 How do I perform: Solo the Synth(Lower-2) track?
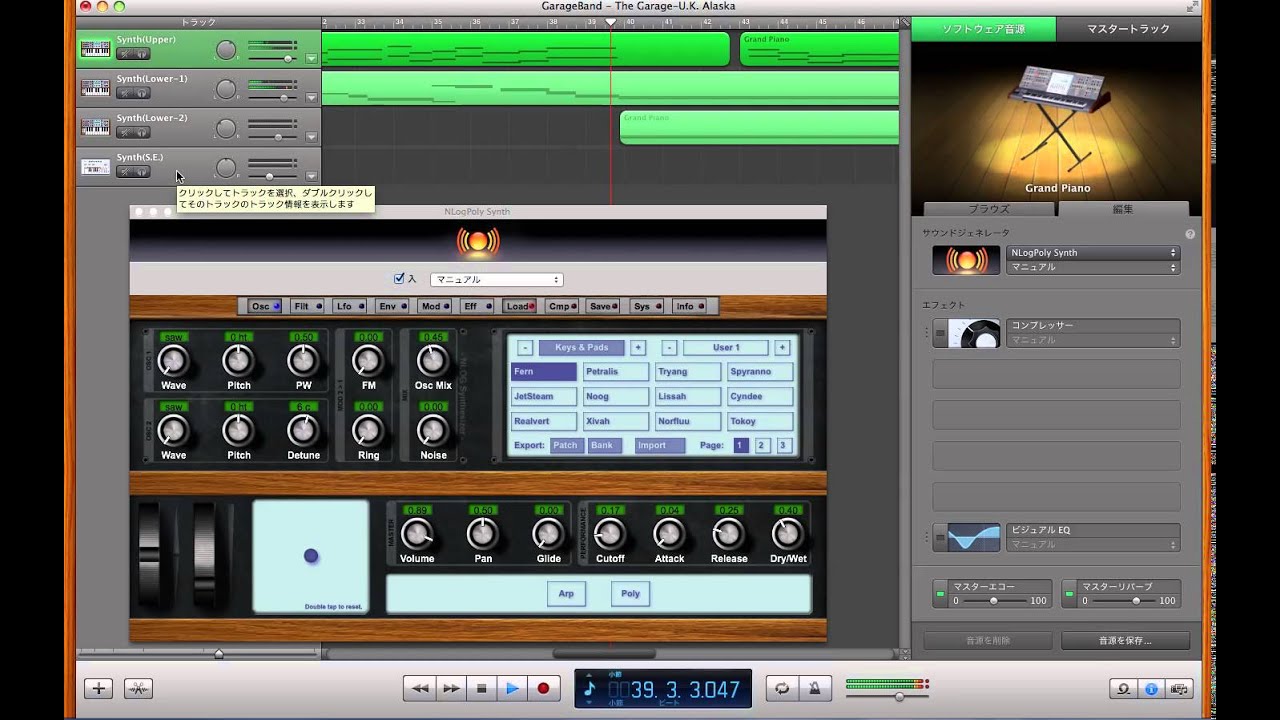(x=141, y=132)
